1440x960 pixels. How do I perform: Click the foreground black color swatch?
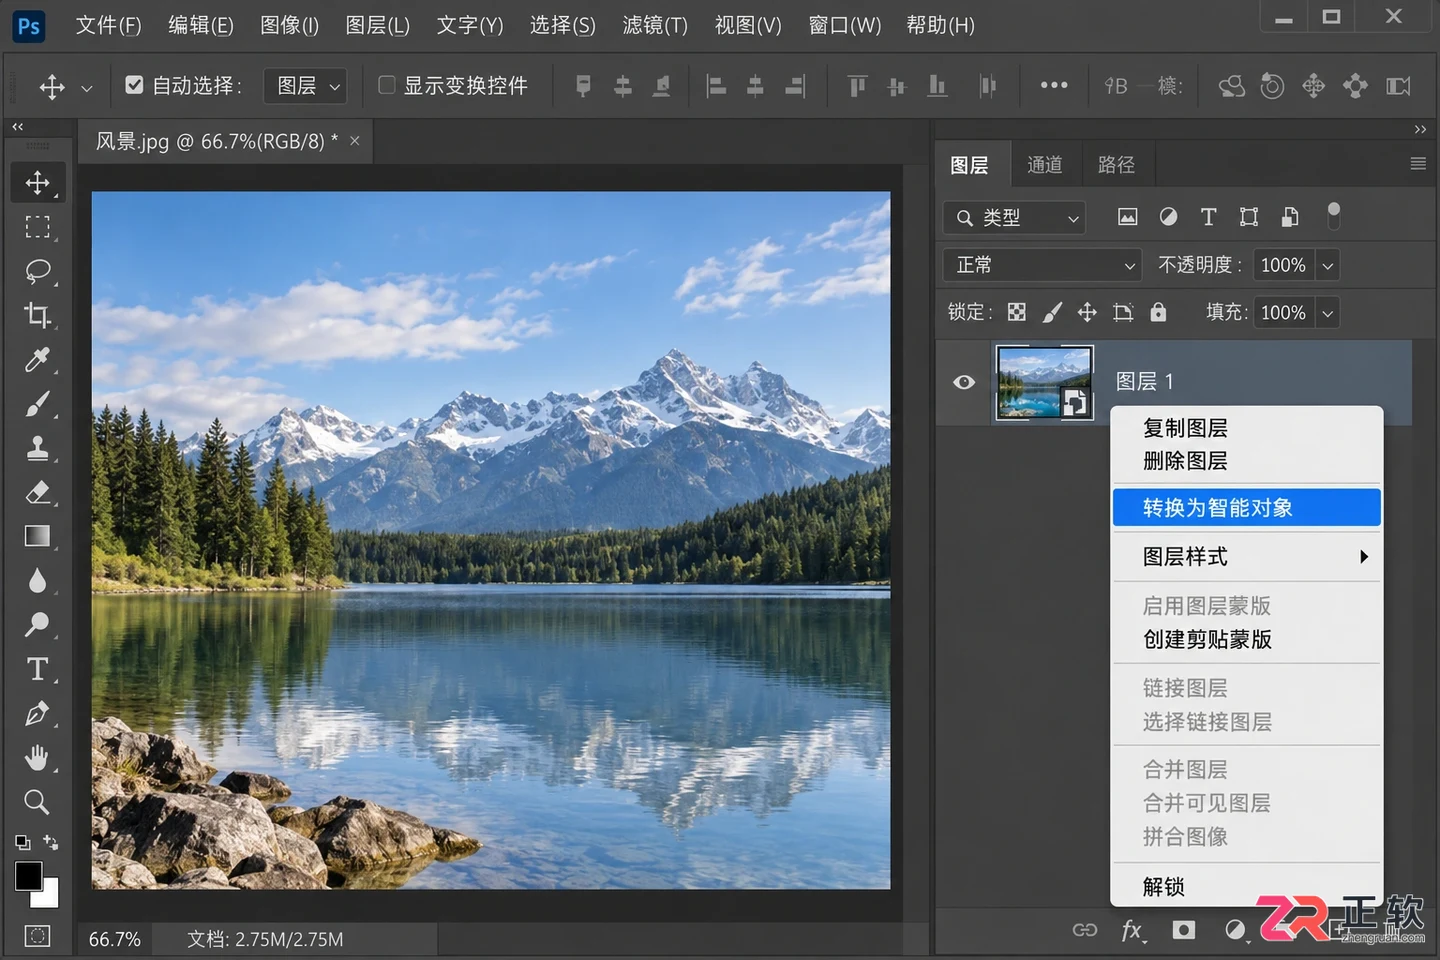pyautogui.click(x=28, y=876)
